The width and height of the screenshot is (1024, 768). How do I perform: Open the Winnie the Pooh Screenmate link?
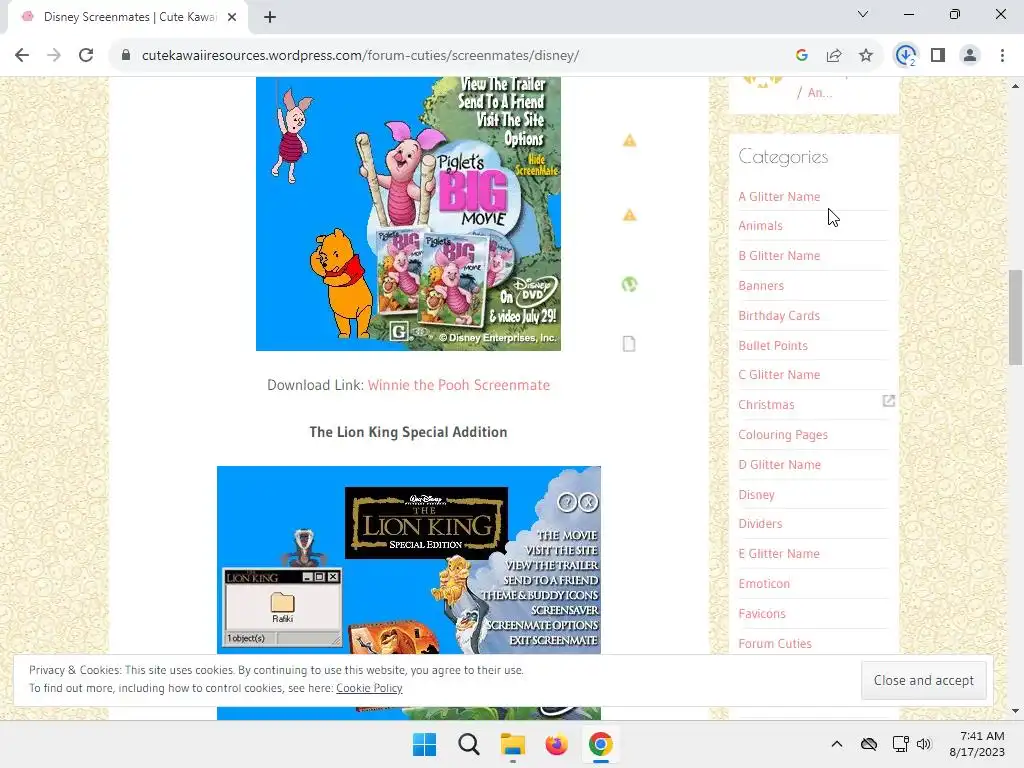[458, 385]
